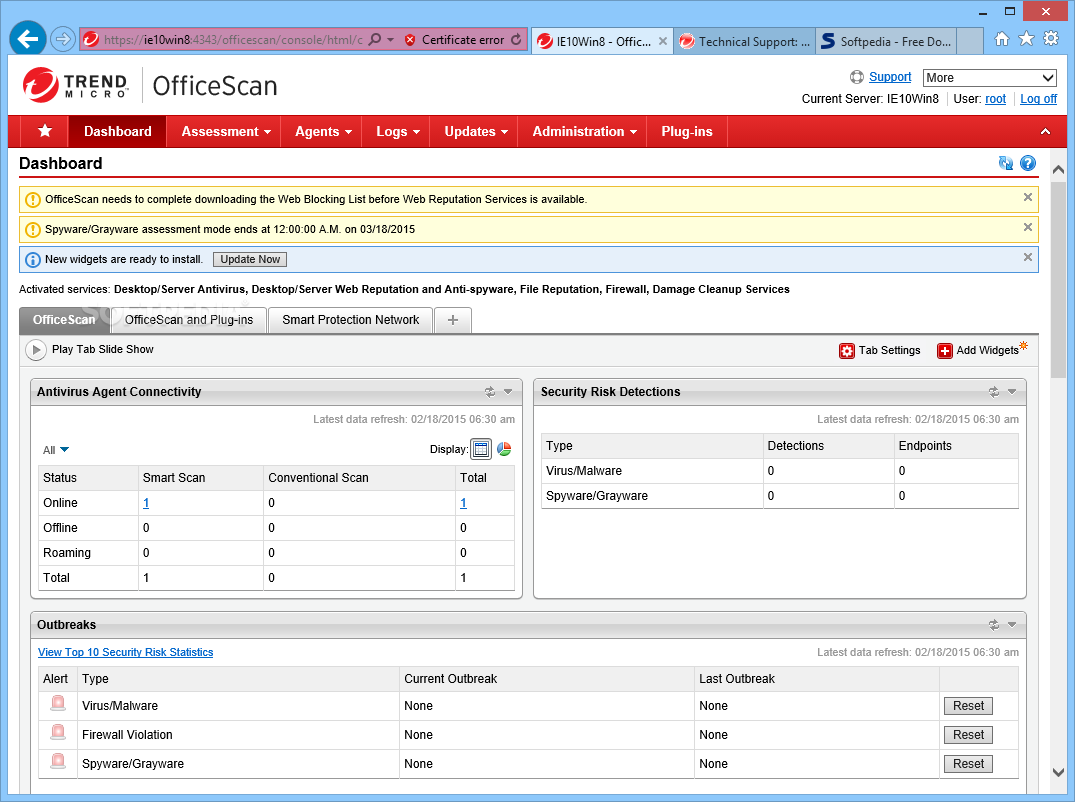Open the Plug-ins menu item
The width and height of the screenshot is (1075, 802).
tap(686, 132)
